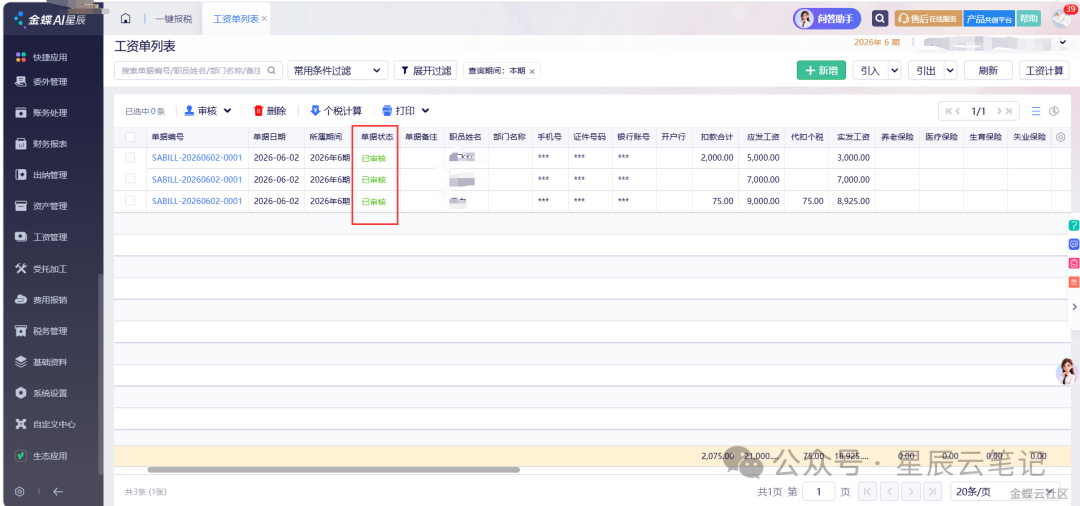
Task: Click the horizontal scrollbar under the table
Action: click(x=333, y=470)
